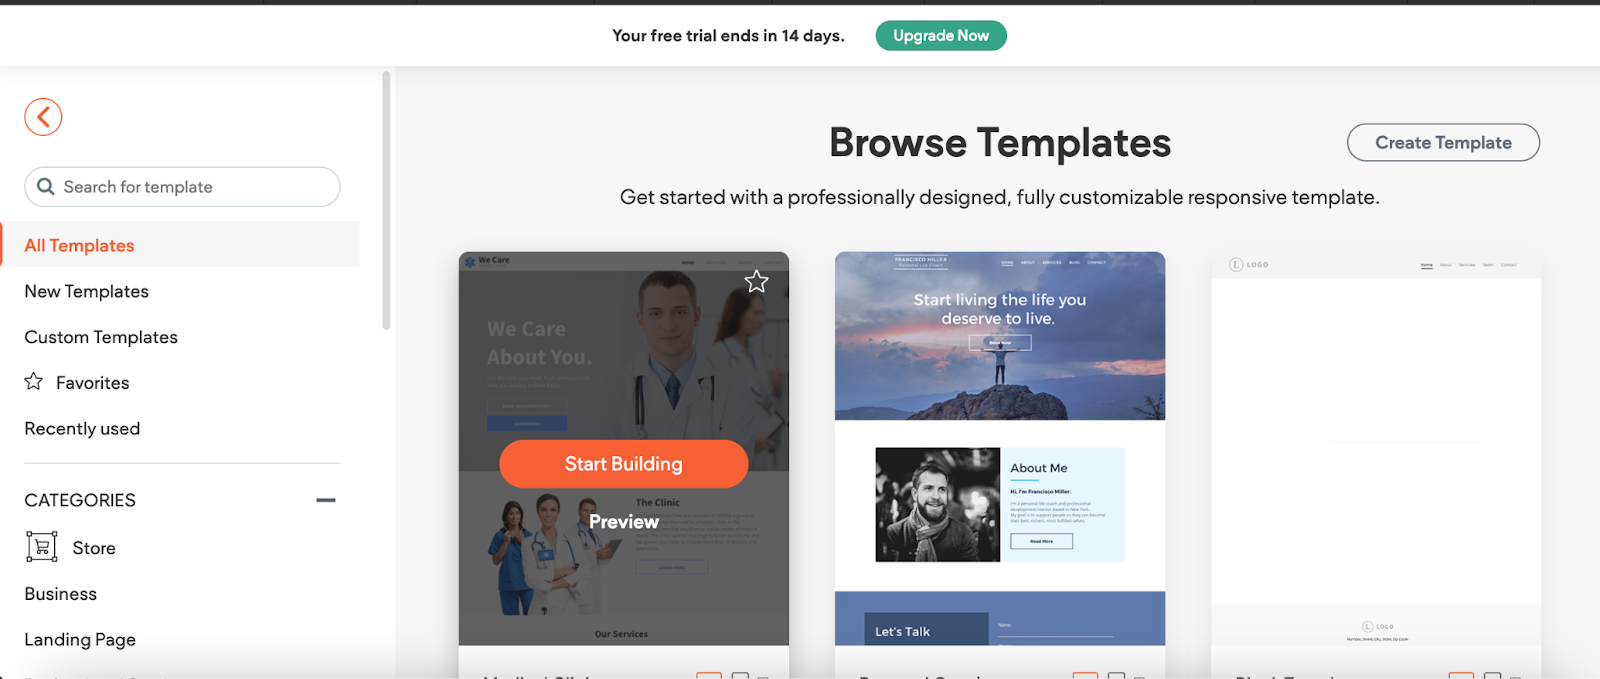Screen dimensions: 1600x679
Task: Preview the We Care medical template
Action: pyautogui.click(x=624, y=522)
